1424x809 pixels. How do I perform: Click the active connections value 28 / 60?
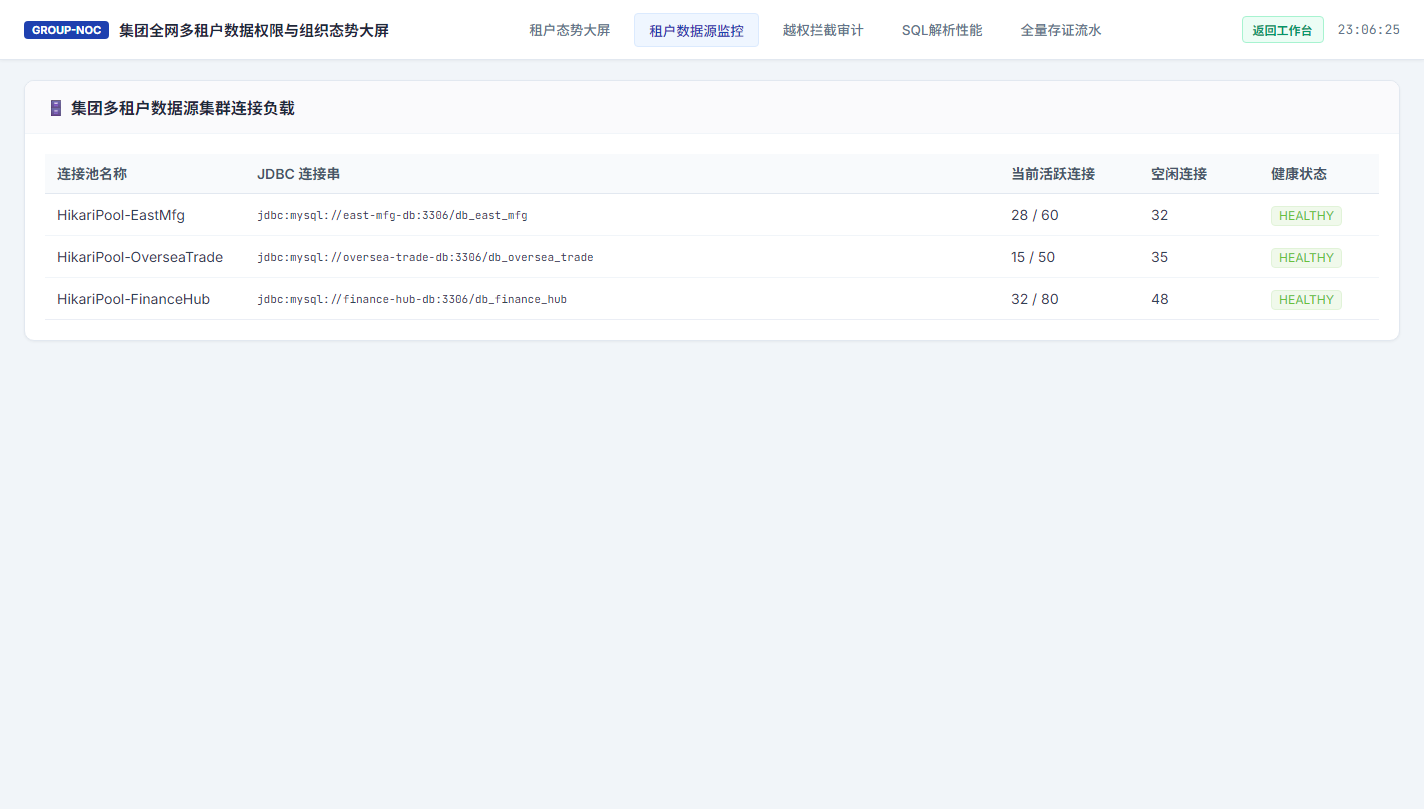tap(1035, 215)
